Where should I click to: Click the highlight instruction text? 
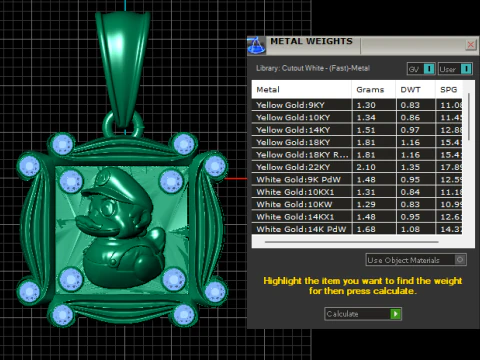point(363,286)
